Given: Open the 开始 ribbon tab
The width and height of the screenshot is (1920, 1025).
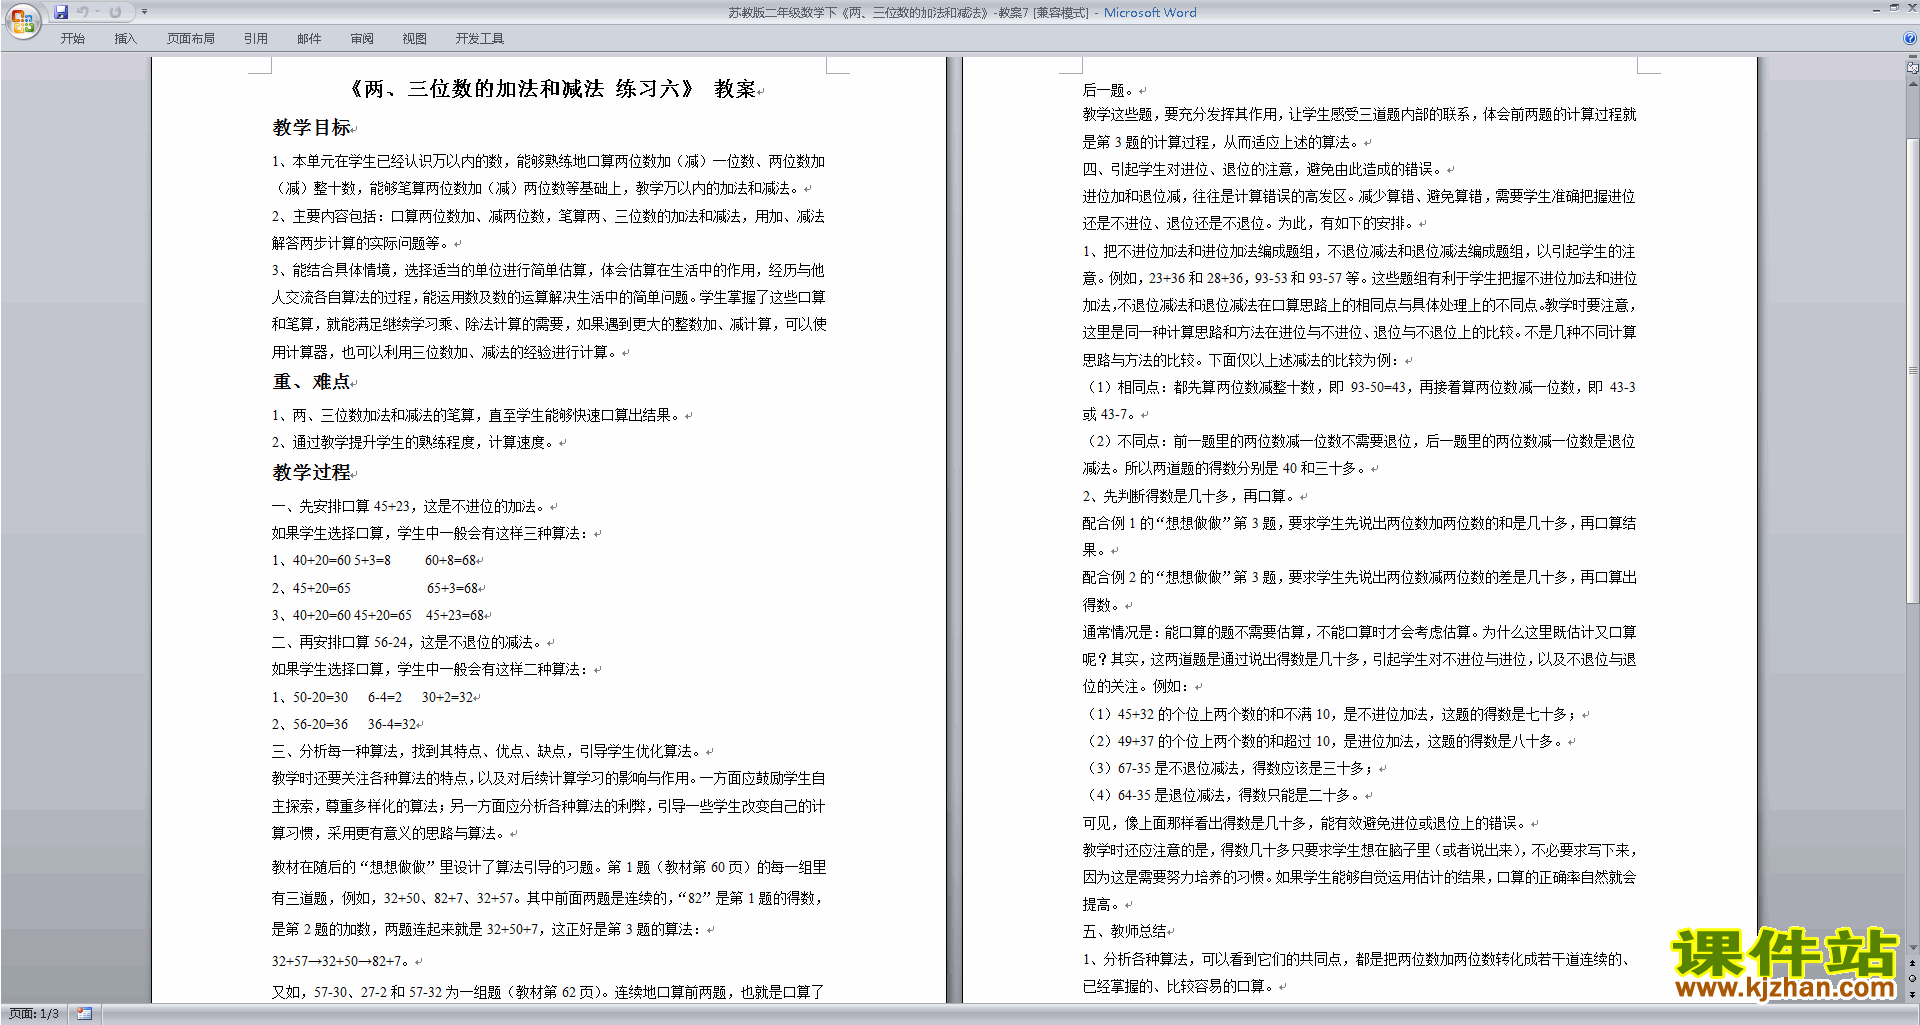Looking at the screenshot, I should [x=72, y=38].
